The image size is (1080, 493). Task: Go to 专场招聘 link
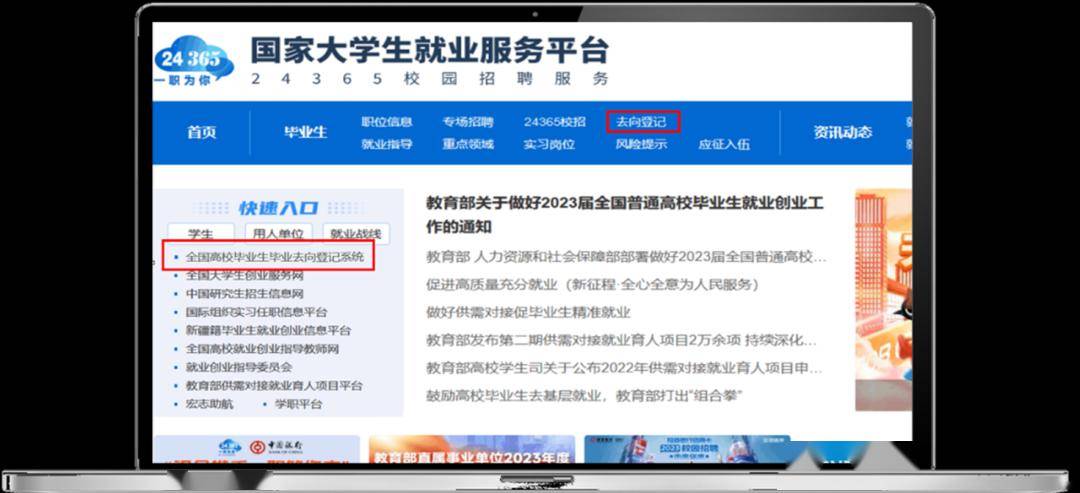pos(468,122)
